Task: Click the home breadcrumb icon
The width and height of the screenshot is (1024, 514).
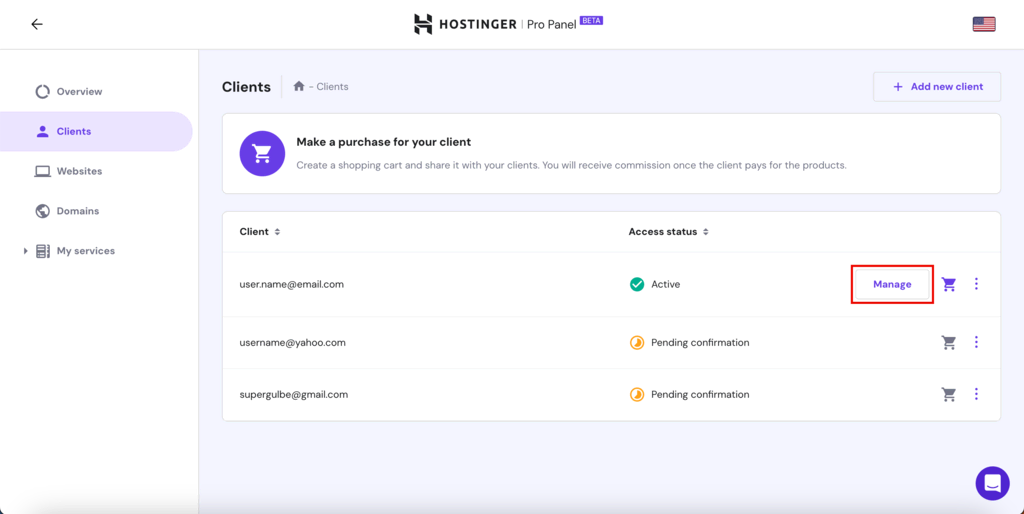Action: coord(298,87)
